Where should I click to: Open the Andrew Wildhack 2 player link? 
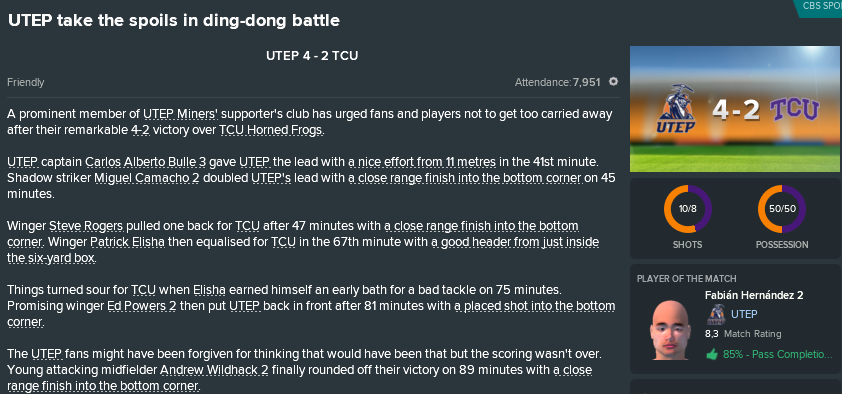(x=214, y=370)
